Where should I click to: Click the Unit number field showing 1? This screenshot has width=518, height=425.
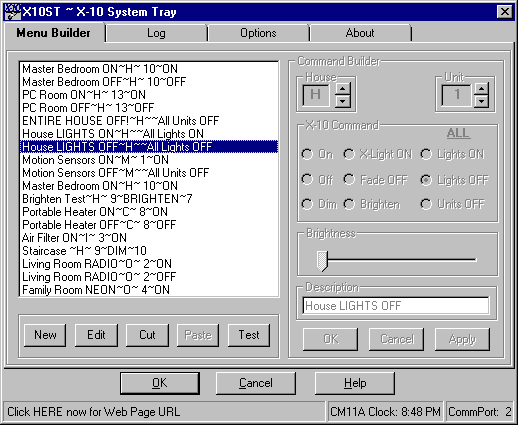[x=457, y=95]
